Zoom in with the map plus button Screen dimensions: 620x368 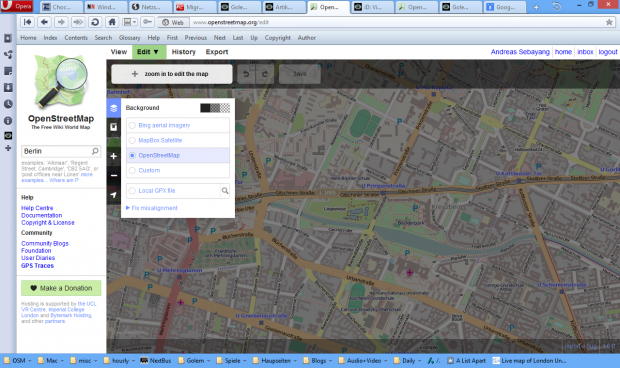point(113,156)
